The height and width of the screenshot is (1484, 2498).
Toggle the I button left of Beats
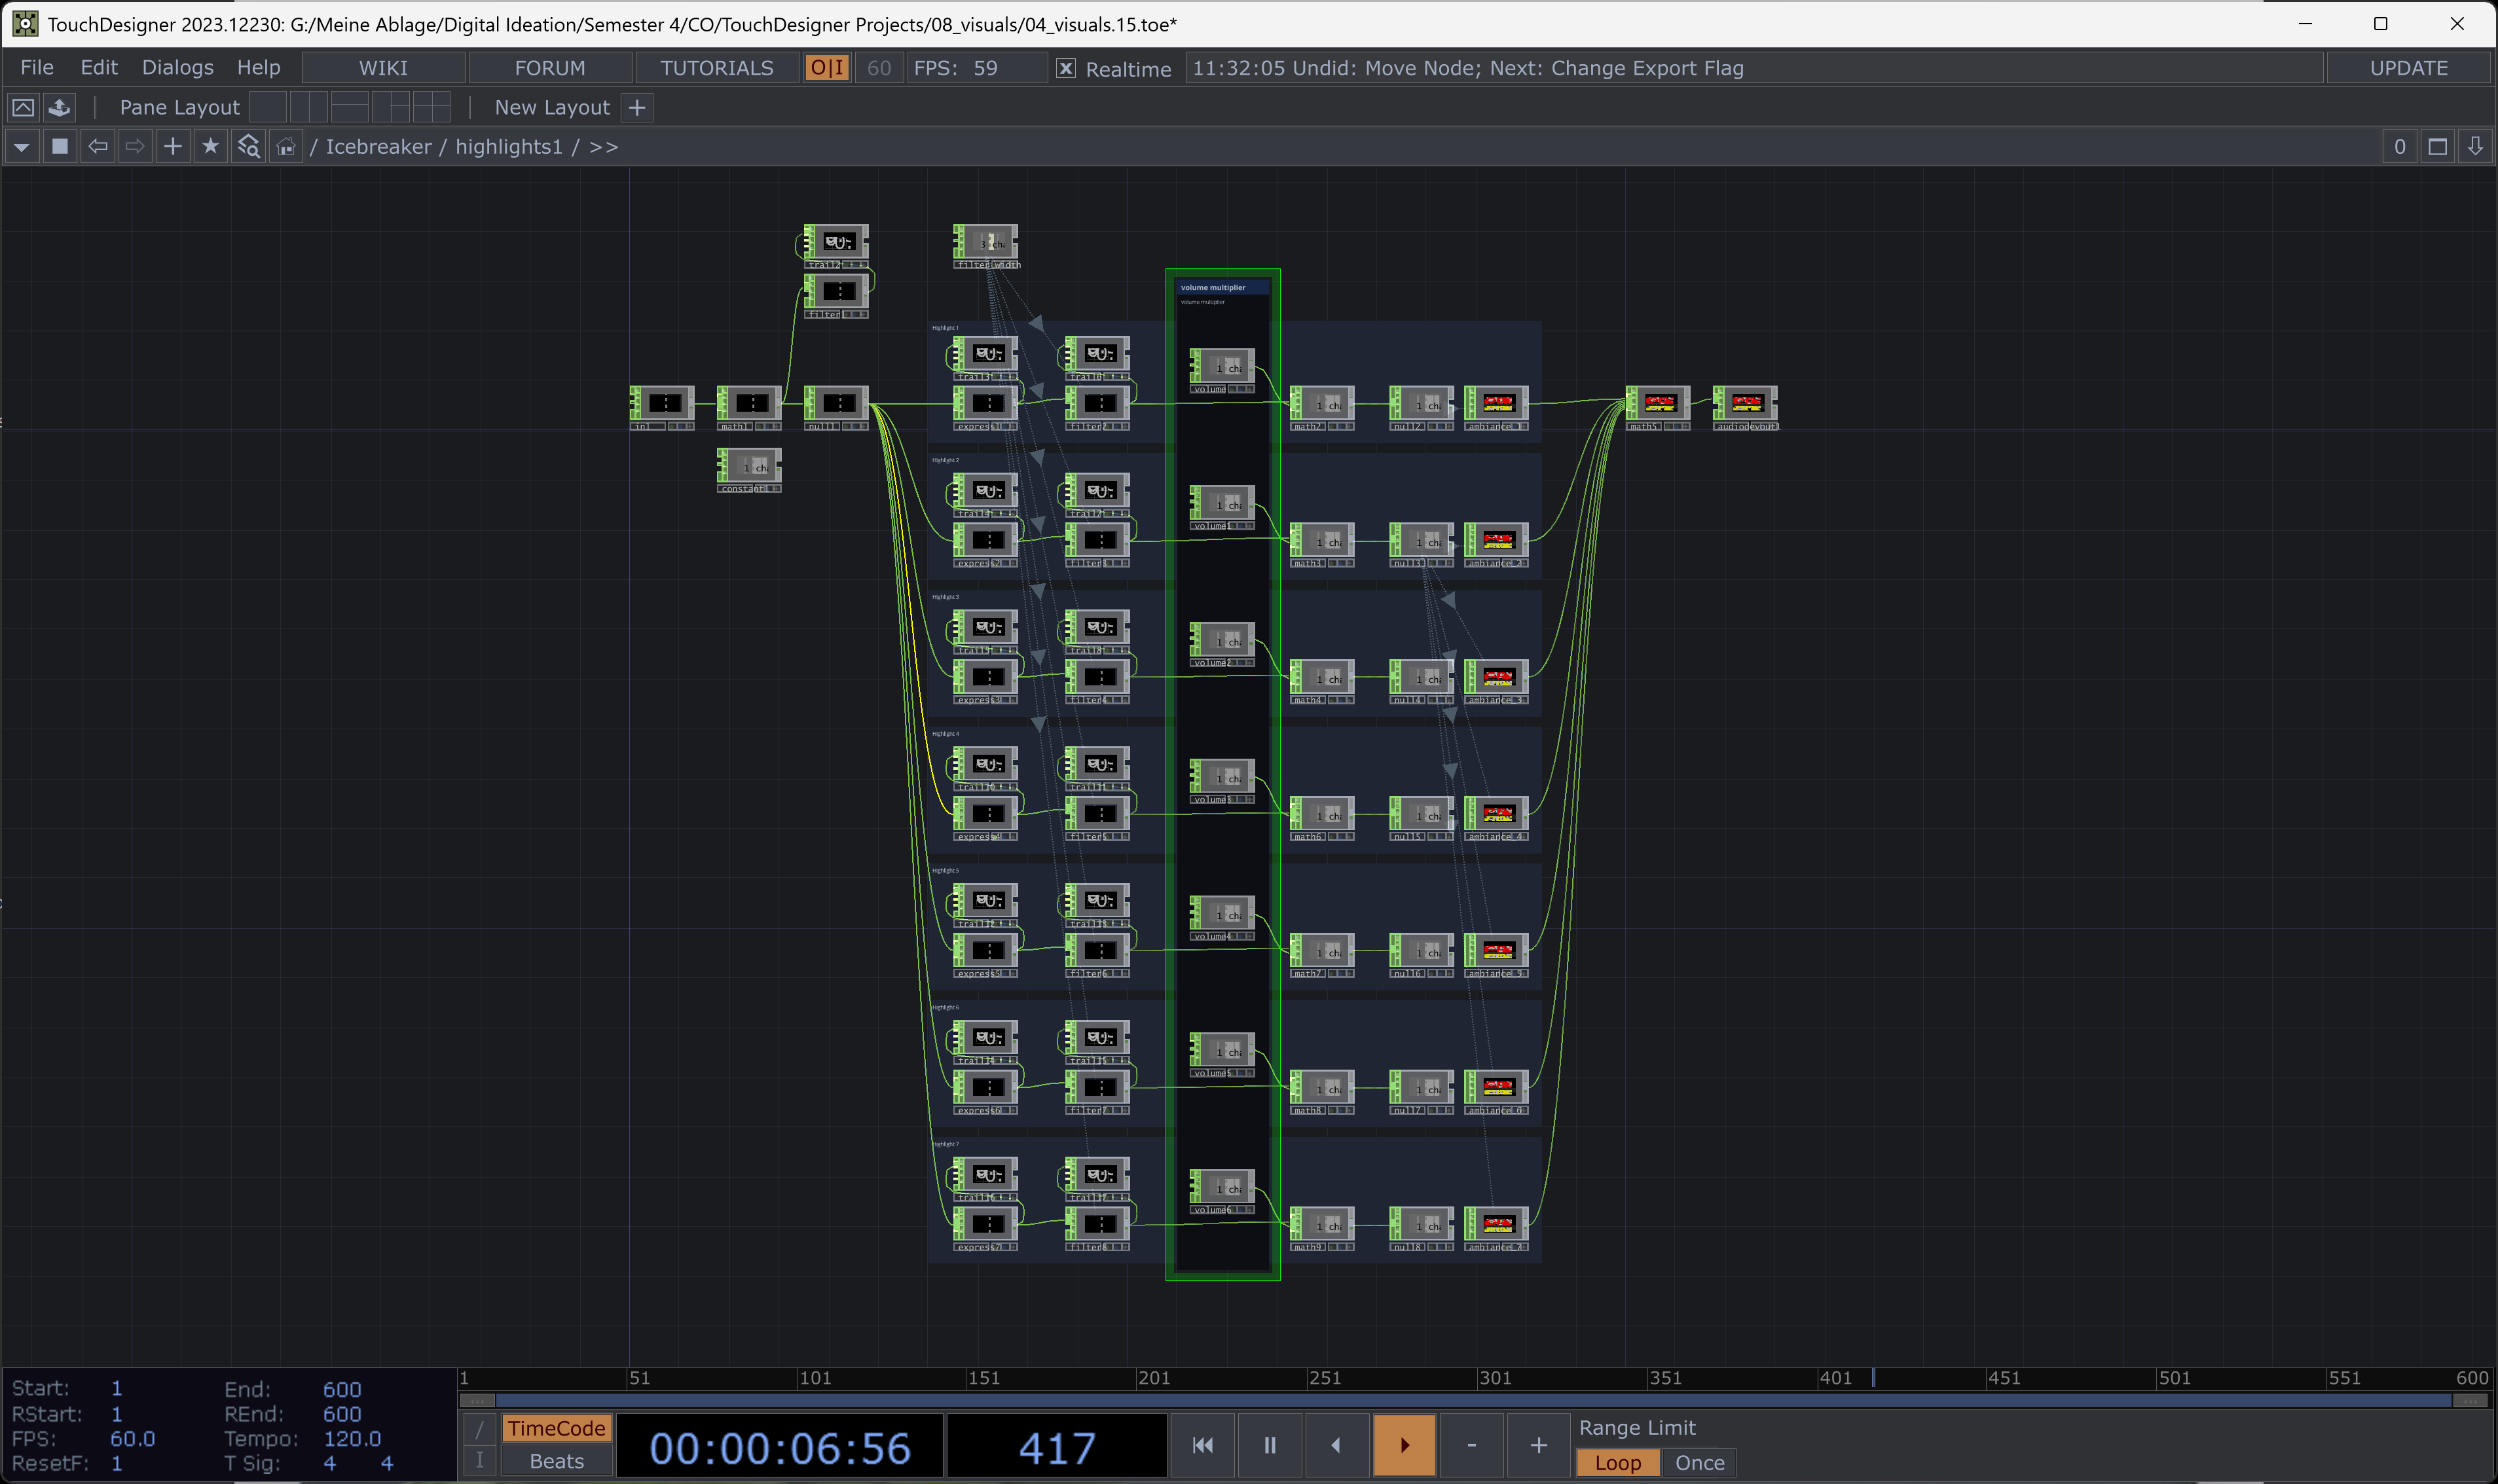point(479,1461)
